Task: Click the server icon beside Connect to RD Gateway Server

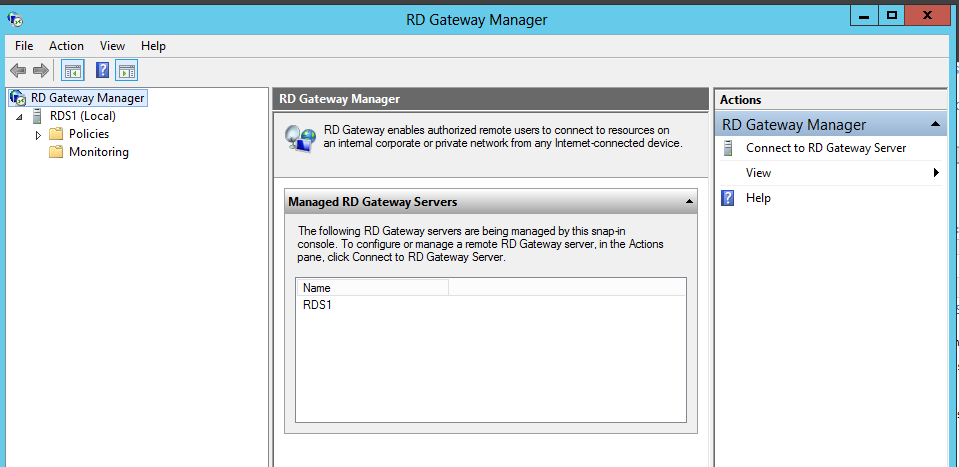Action: (x=728, y=148)
